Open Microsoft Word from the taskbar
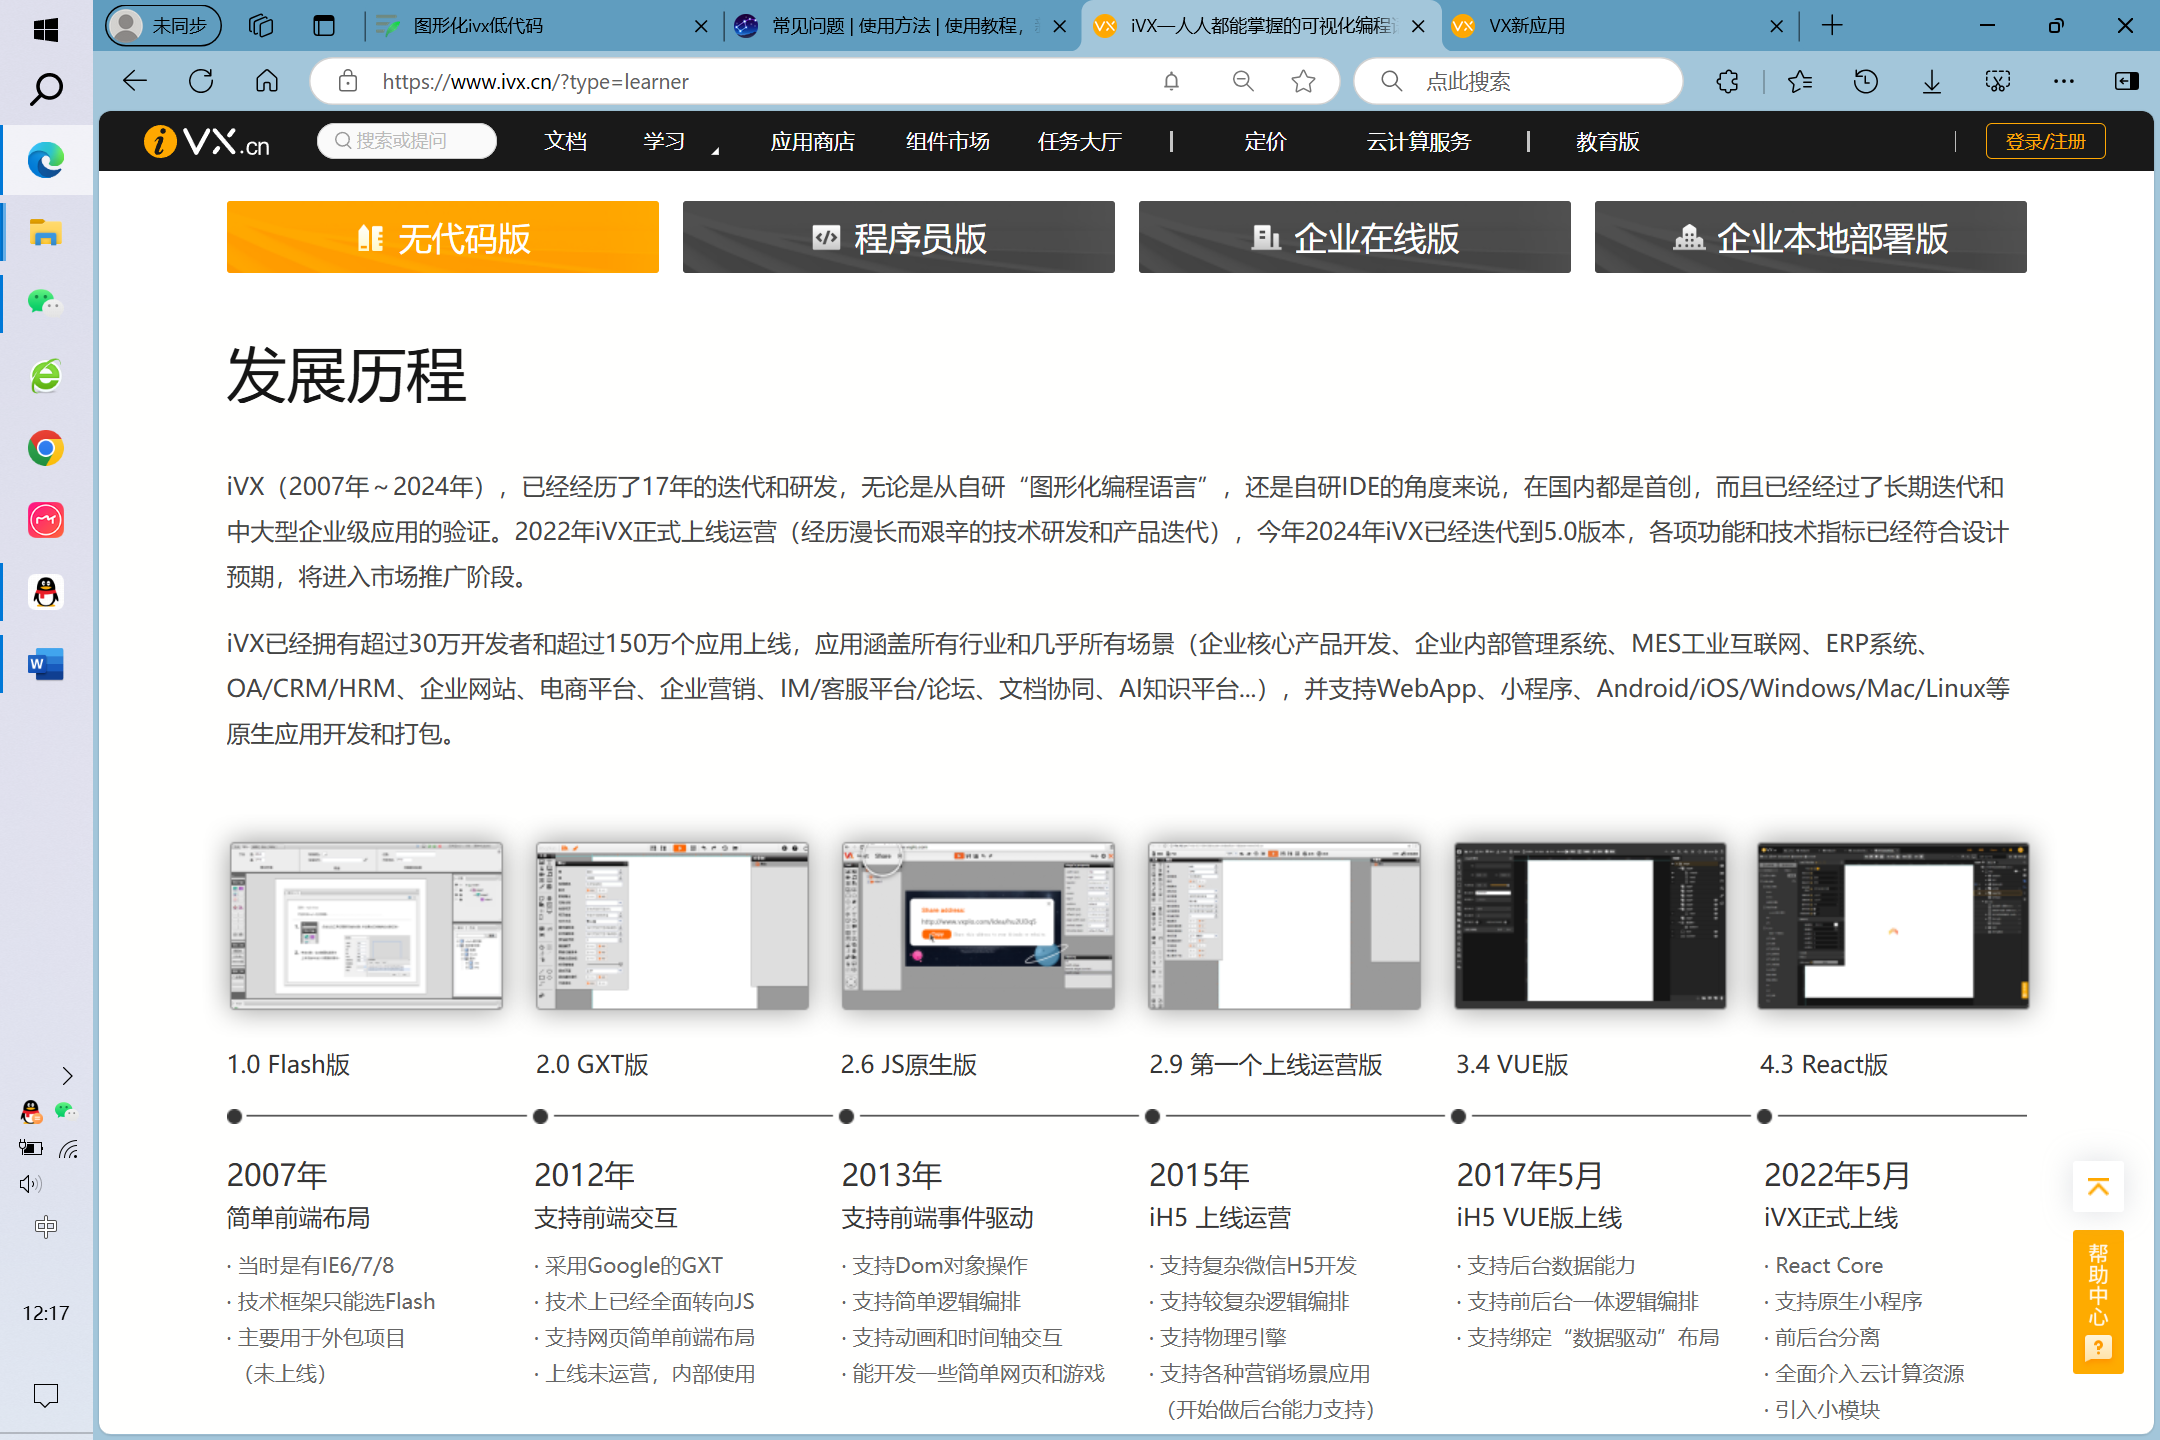 coord(46,664)
